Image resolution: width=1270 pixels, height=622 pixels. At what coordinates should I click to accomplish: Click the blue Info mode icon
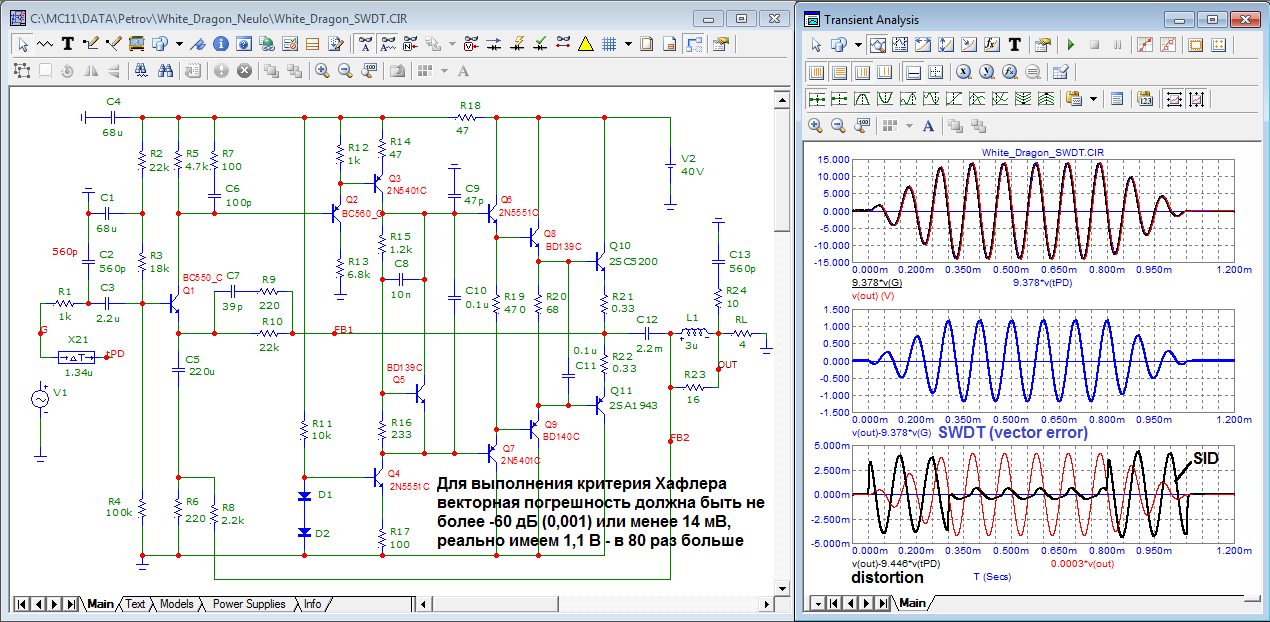click(219, 44)
